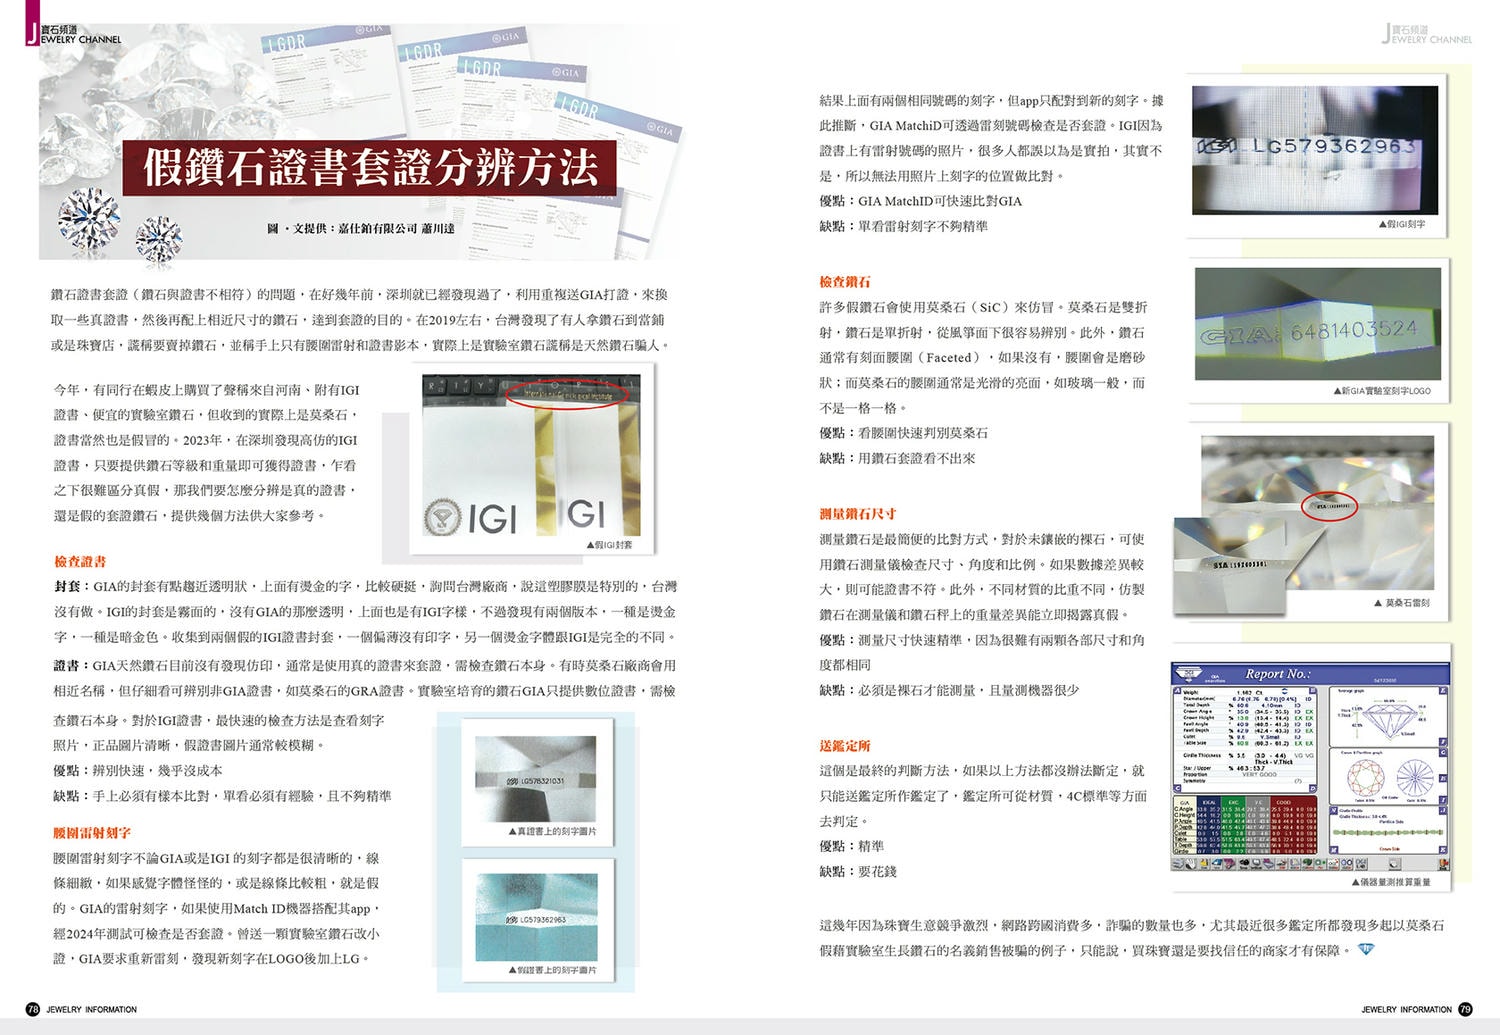Click JEWELRY INFORMATION footer on left page
The height and width of the screenshot is (1035, 1500).
[x=92, y=1010]
